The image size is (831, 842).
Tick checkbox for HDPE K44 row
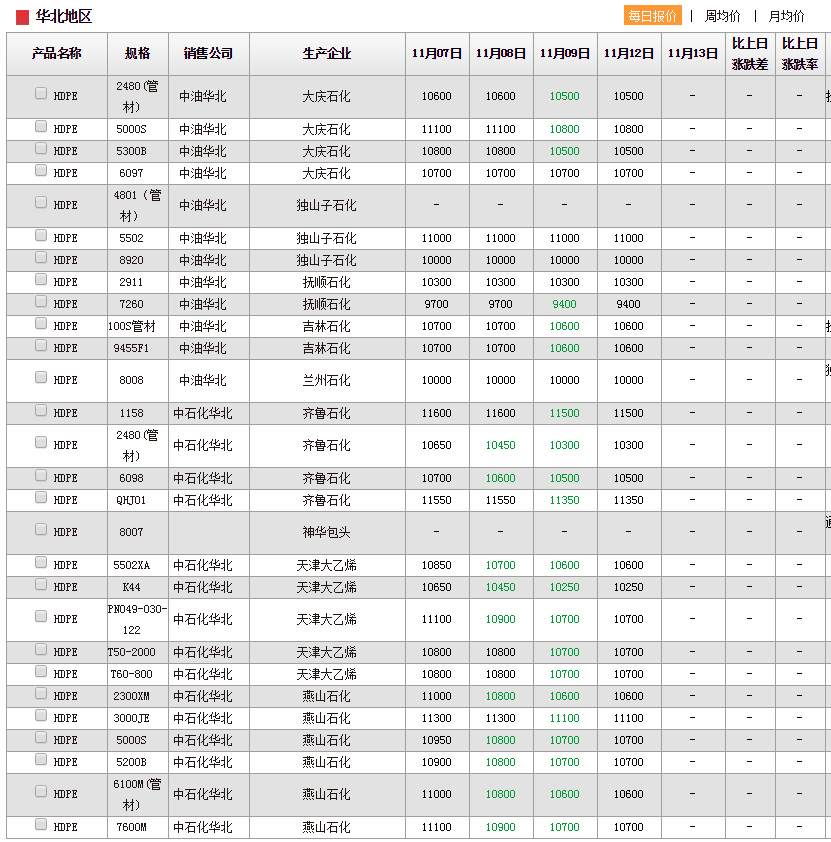(x=41, y=584)
